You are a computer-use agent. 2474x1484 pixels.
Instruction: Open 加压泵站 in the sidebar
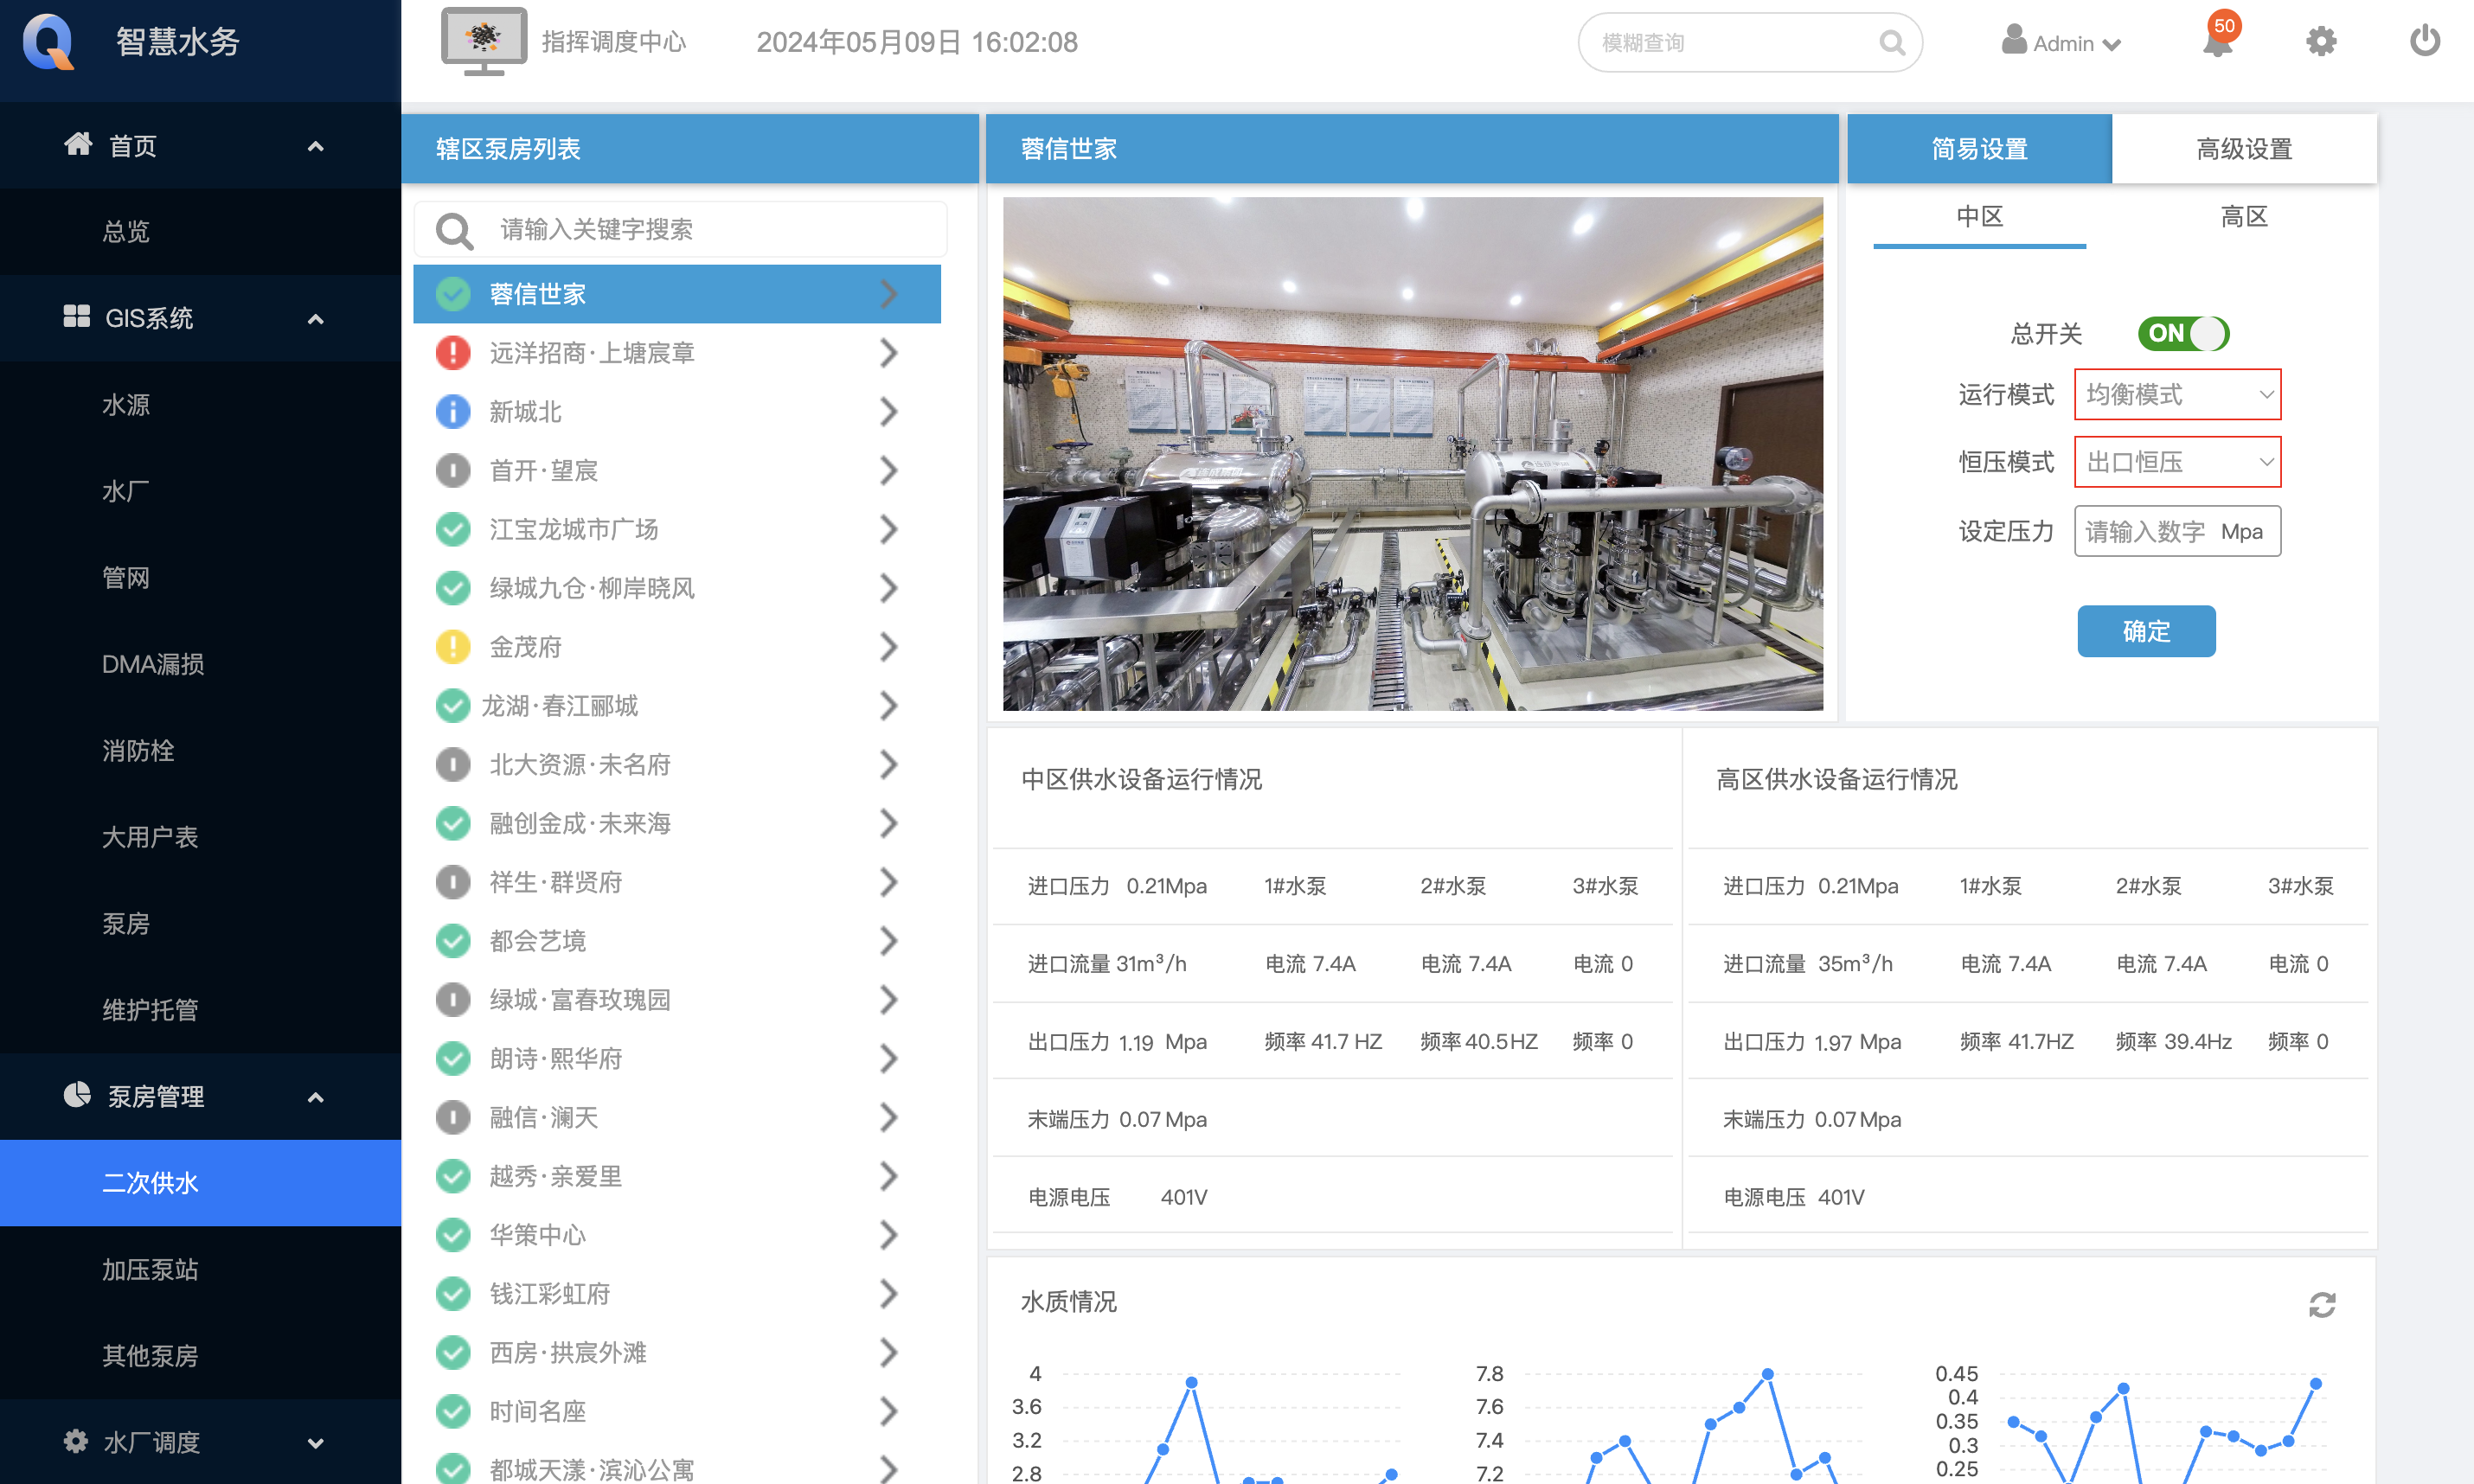click(150, 1270)
